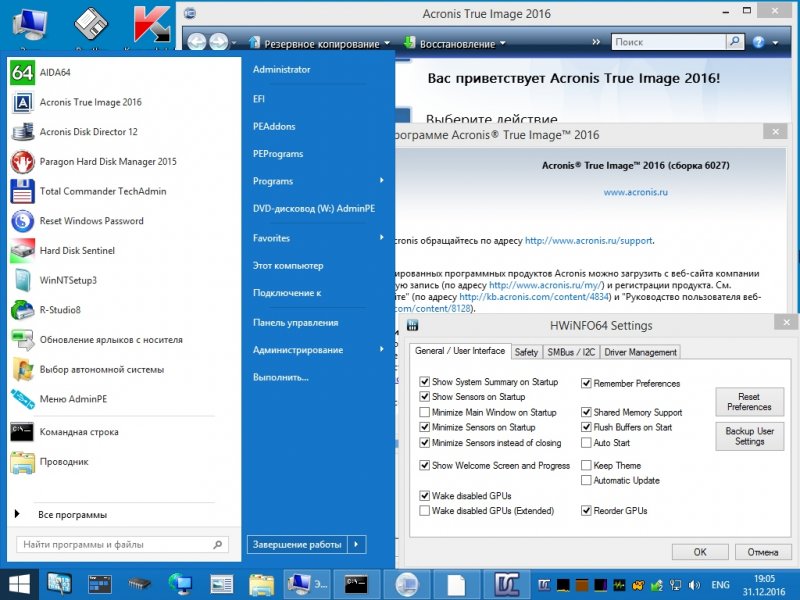Enable Auto Start checkbox
This screenshot has height=600, width=800.
coord(586,443)
